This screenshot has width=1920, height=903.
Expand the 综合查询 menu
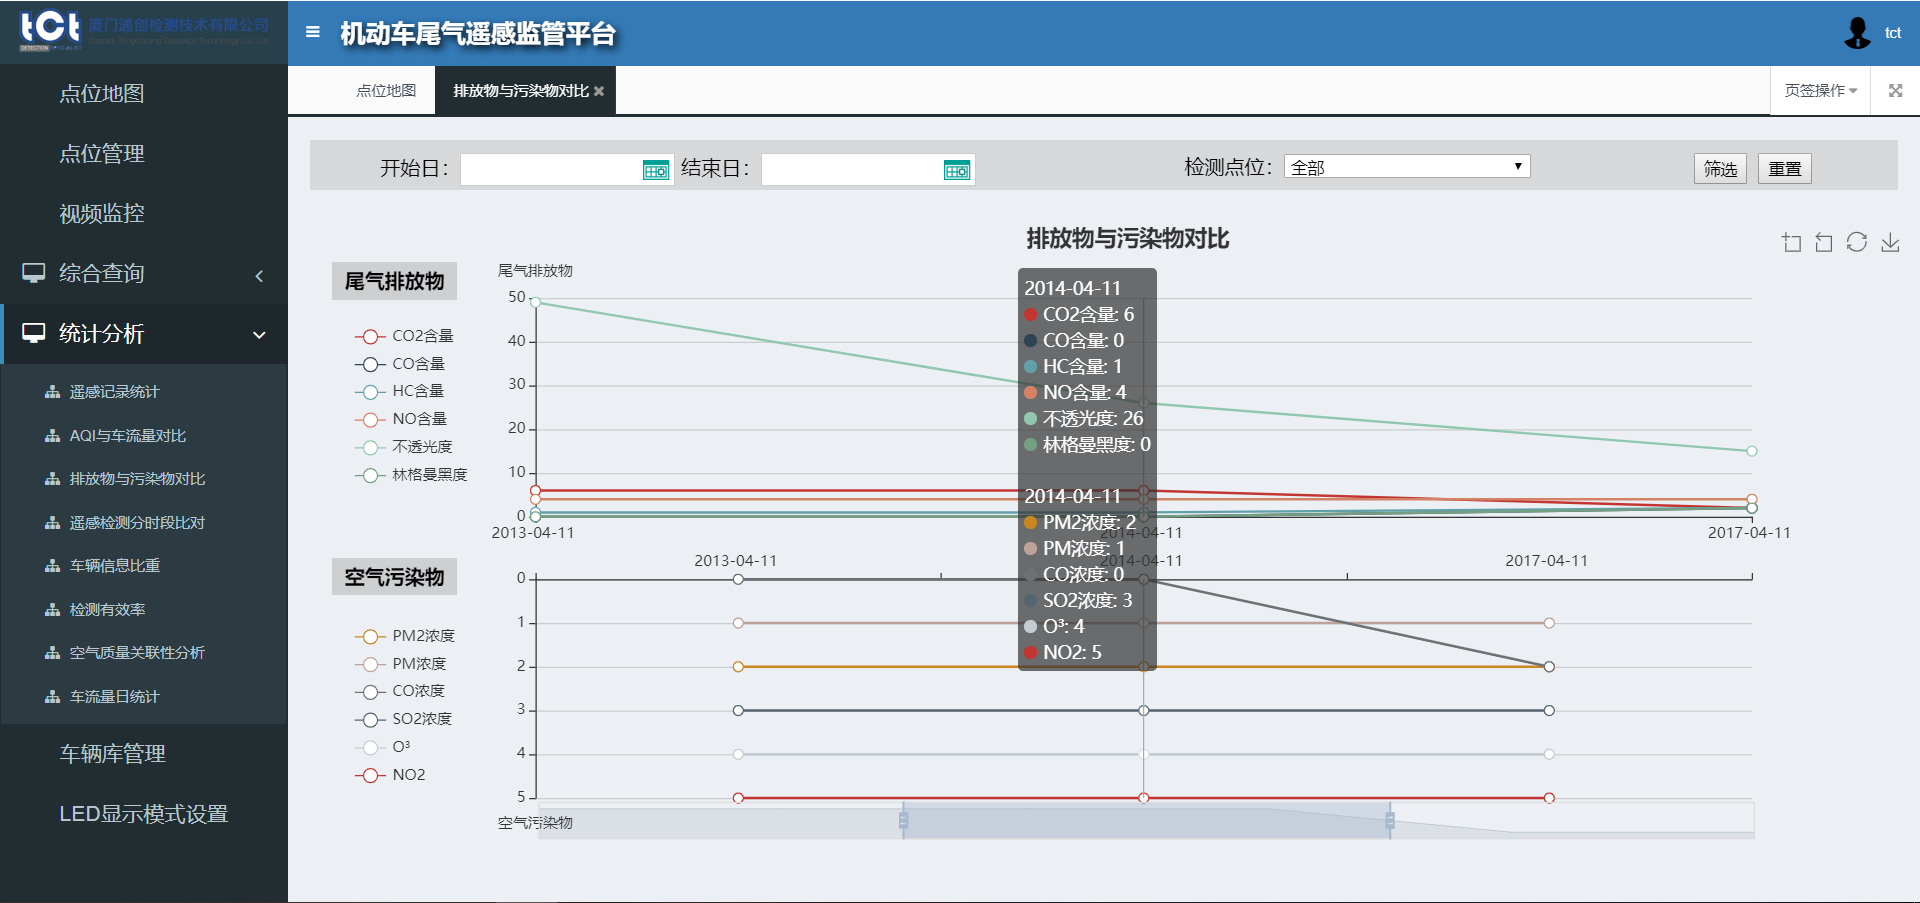pos(144,273)
